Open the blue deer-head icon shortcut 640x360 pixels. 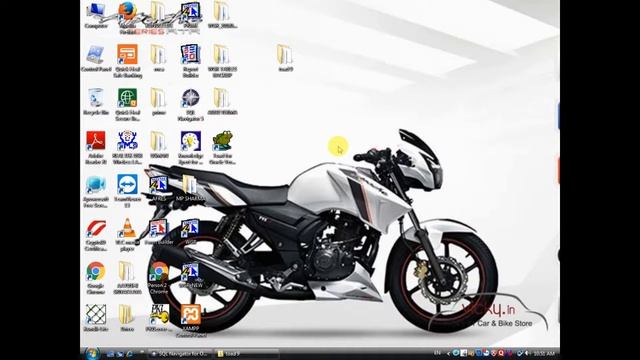(x=127, y=148)
